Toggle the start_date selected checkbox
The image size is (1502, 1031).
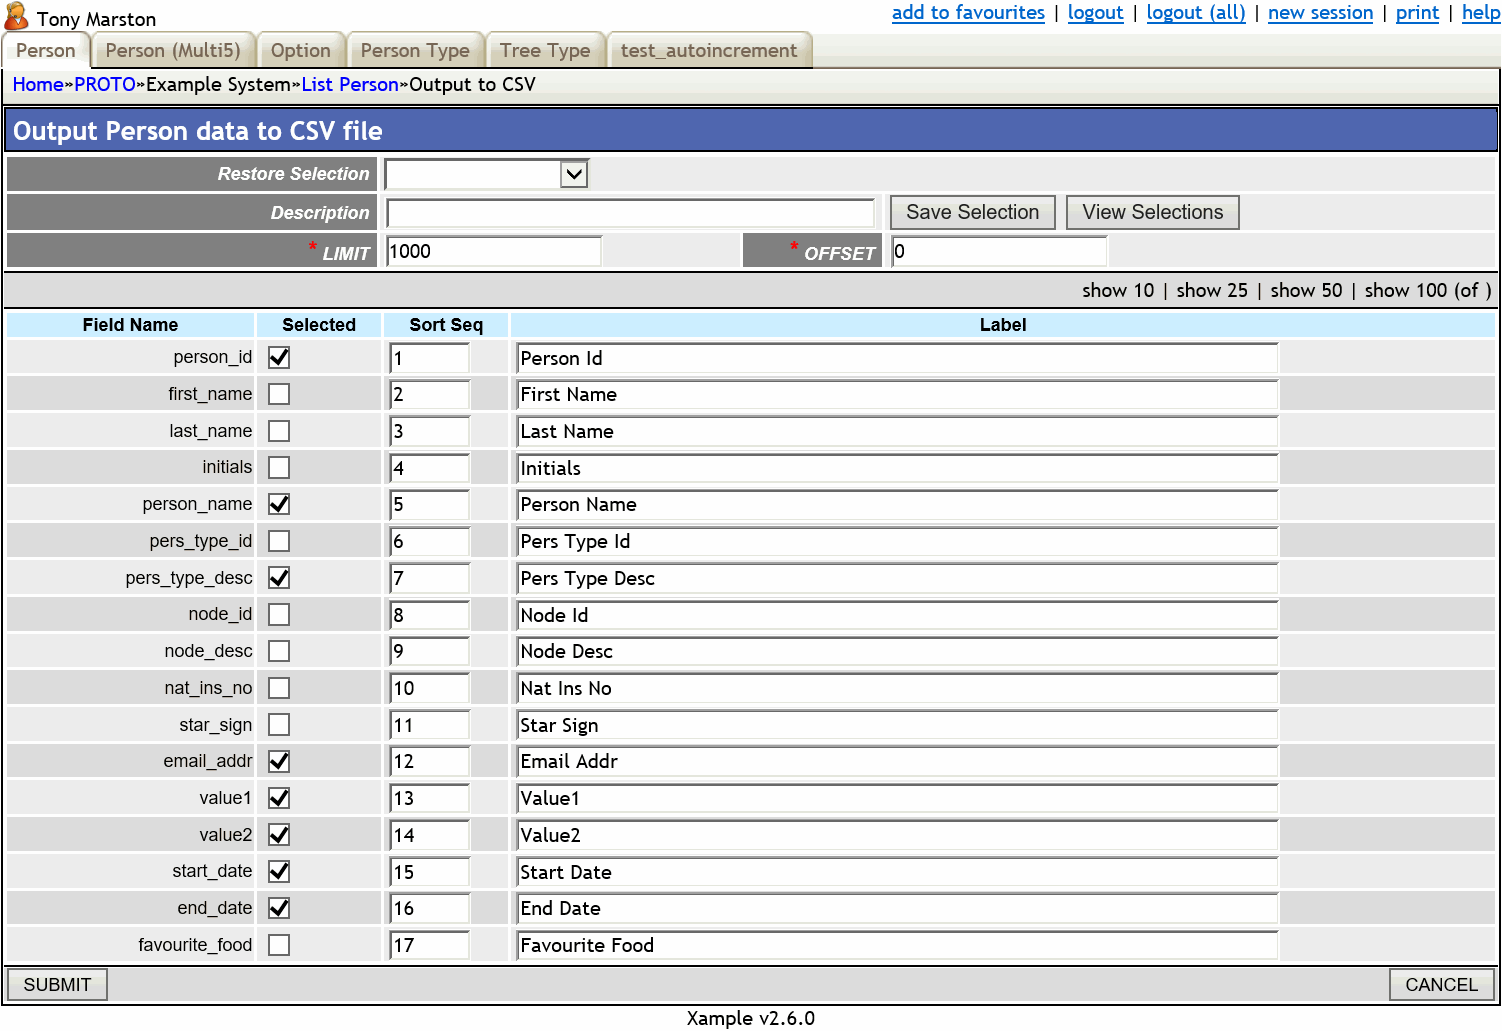(278, 871)
